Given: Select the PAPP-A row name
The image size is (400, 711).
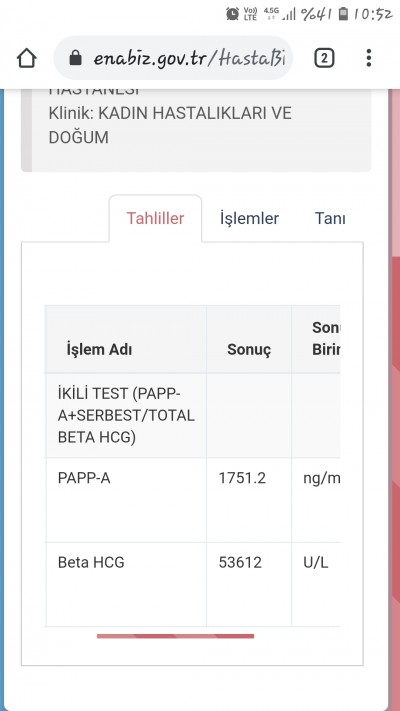Looking at the screenshot, I should click(x=84, y=478).
